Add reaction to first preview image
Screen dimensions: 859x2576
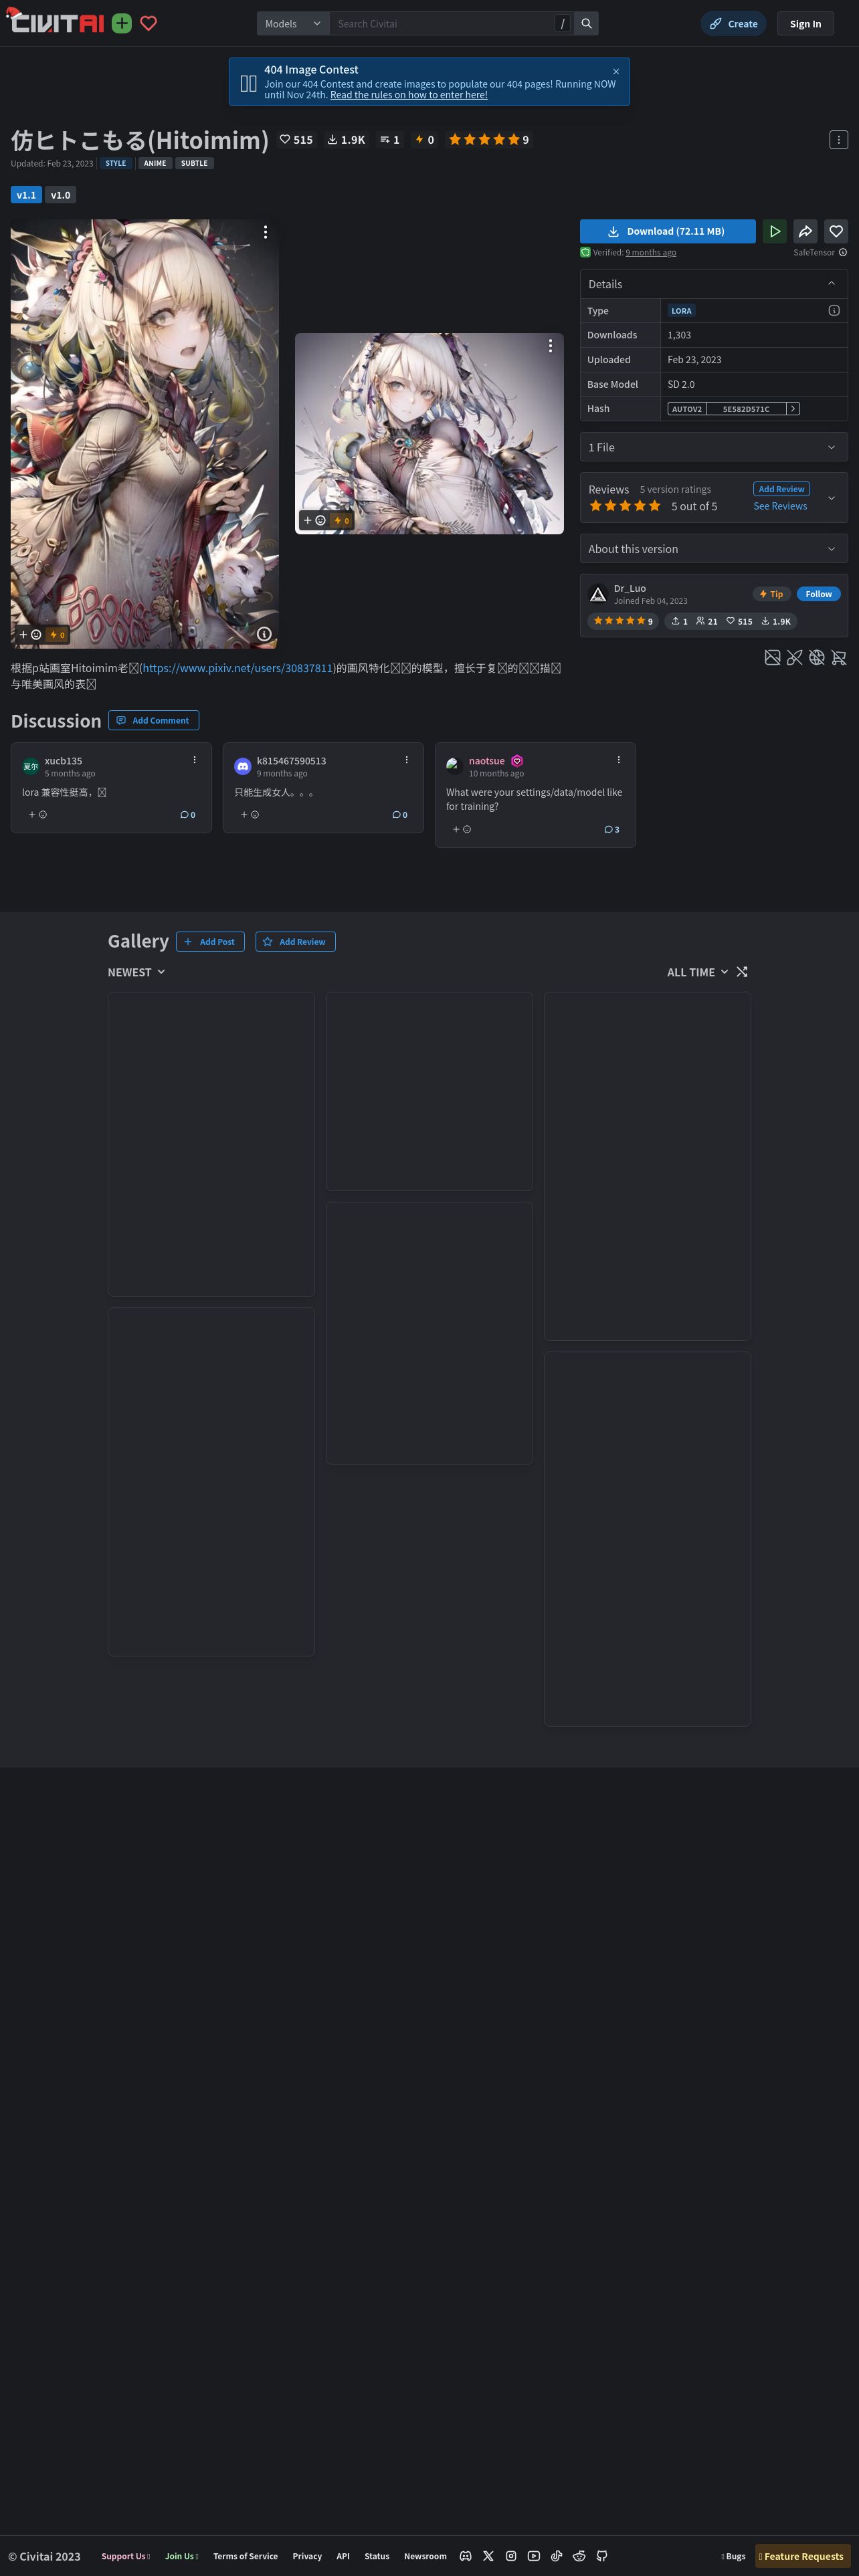pos(30,634)
